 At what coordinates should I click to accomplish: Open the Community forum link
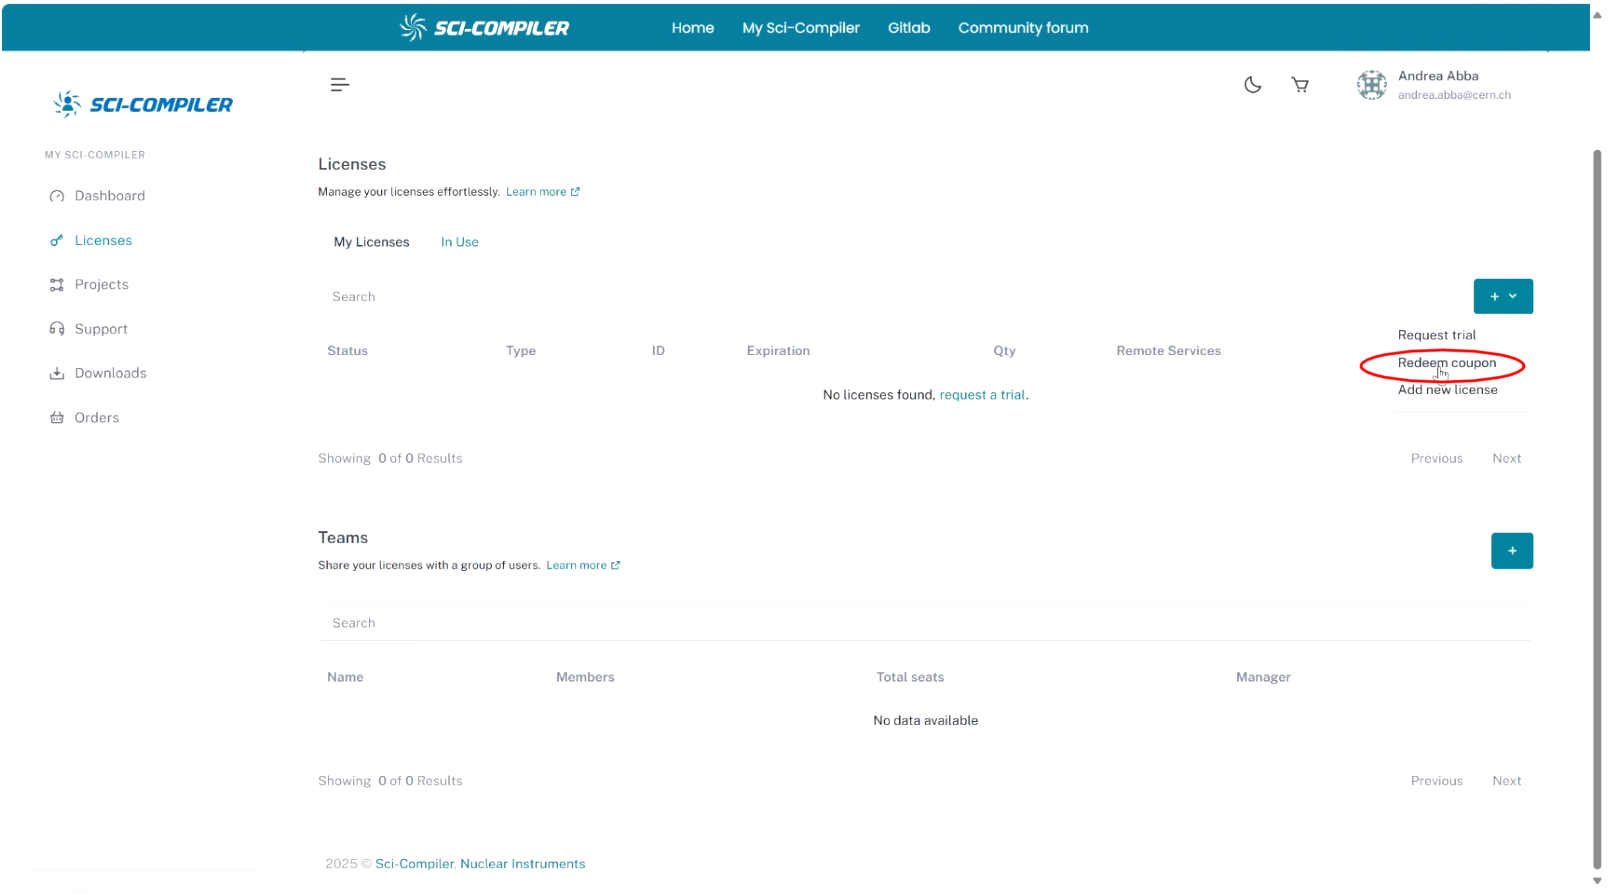pyautogui.click(x=1023, y=28)
